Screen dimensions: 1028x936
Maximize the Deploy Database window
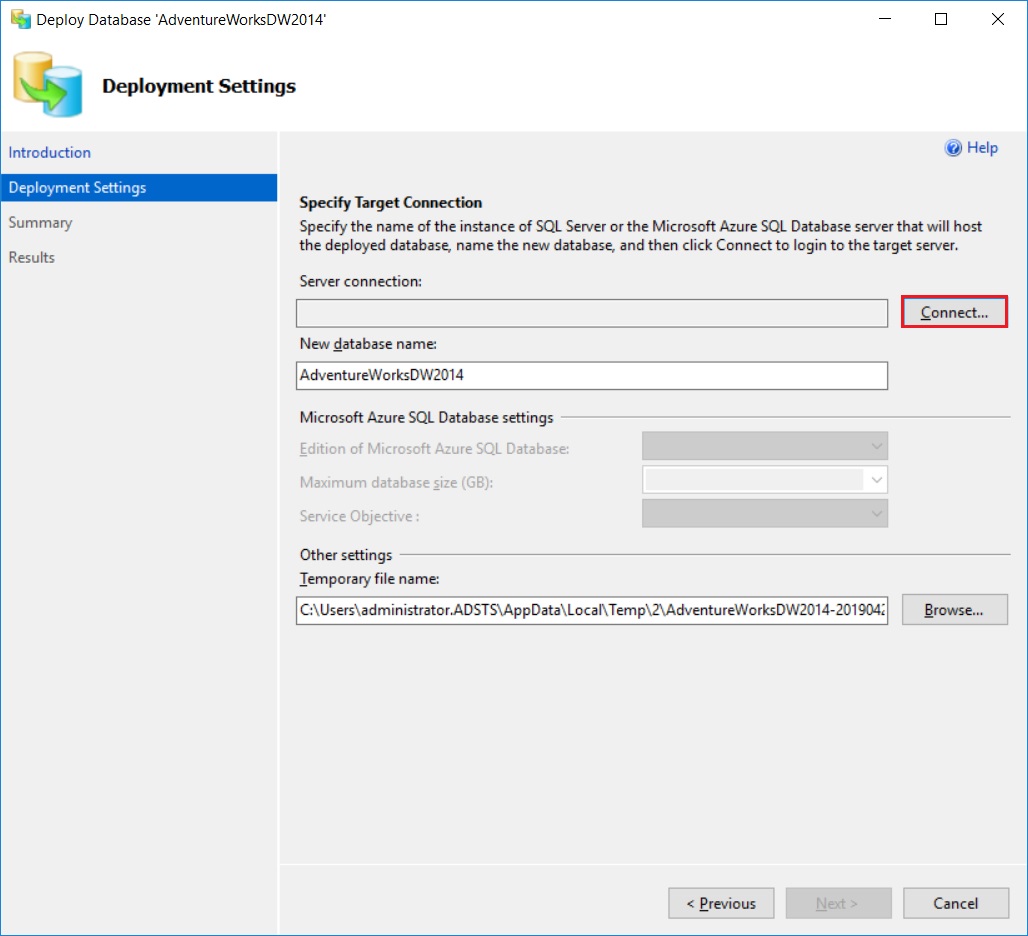pyautogui.click(x=941, y=19)
